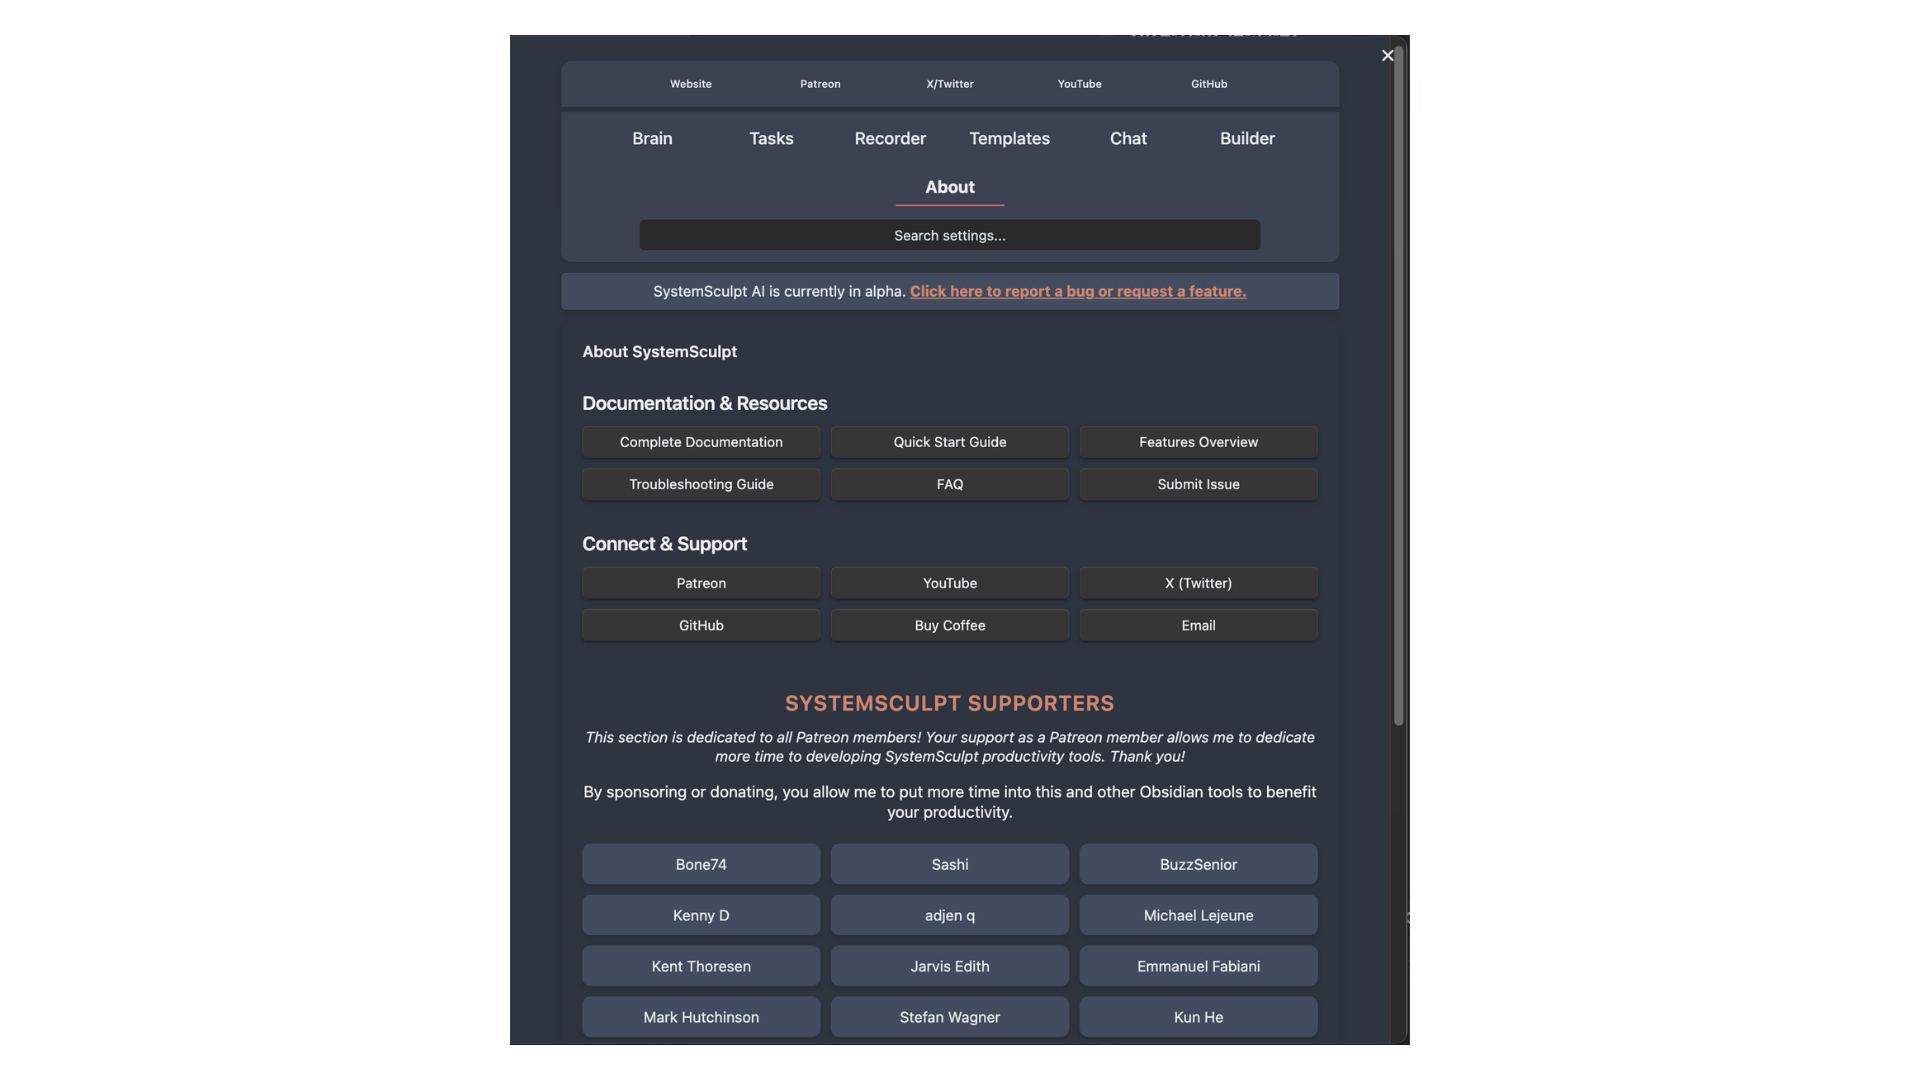The width and height of the screenshot is (1920, 1080).
Task: Click the Website navigation icon
Action: pyautogui.click(x=691, y=83)
